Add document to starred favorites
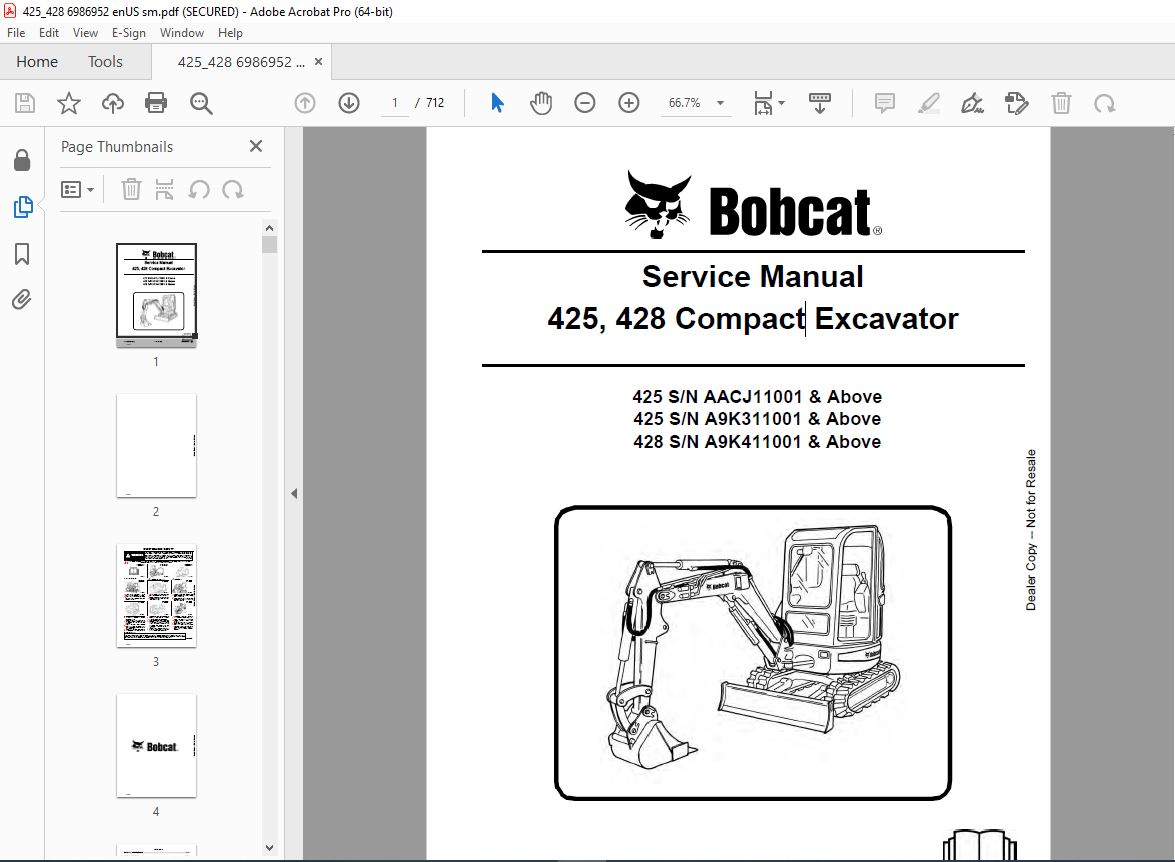Image resolution: width=1175 pixels, height=862 pixels. pos(69,103)
